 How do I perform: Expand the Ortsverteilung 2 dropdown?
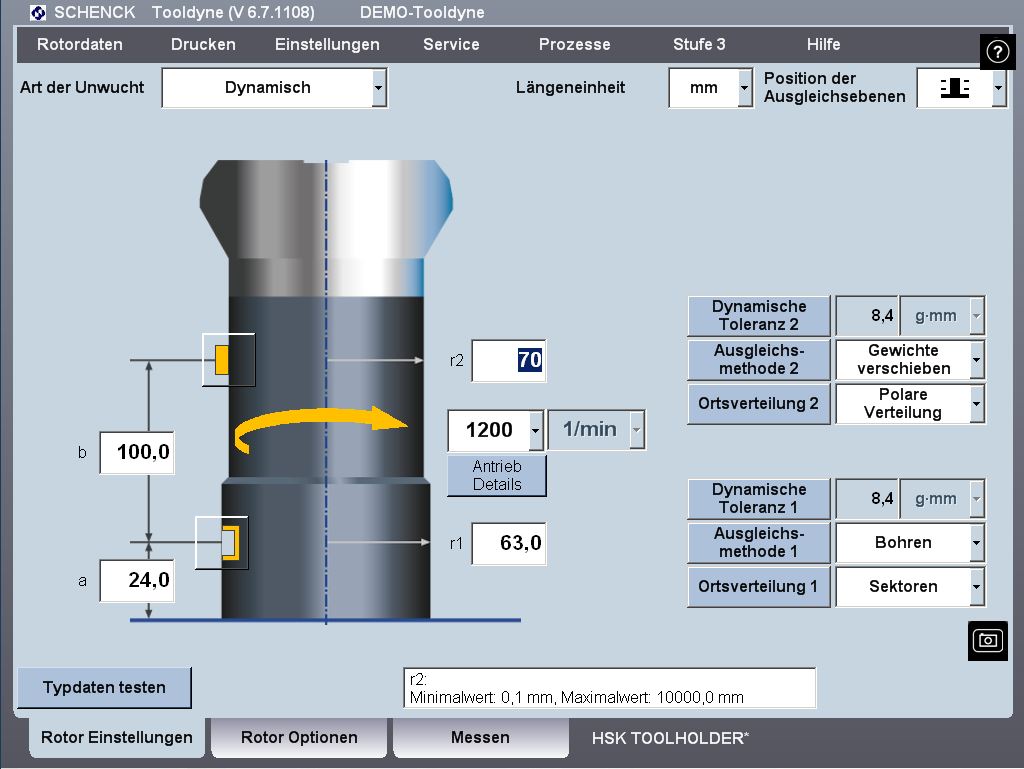(x=976, y=403)
